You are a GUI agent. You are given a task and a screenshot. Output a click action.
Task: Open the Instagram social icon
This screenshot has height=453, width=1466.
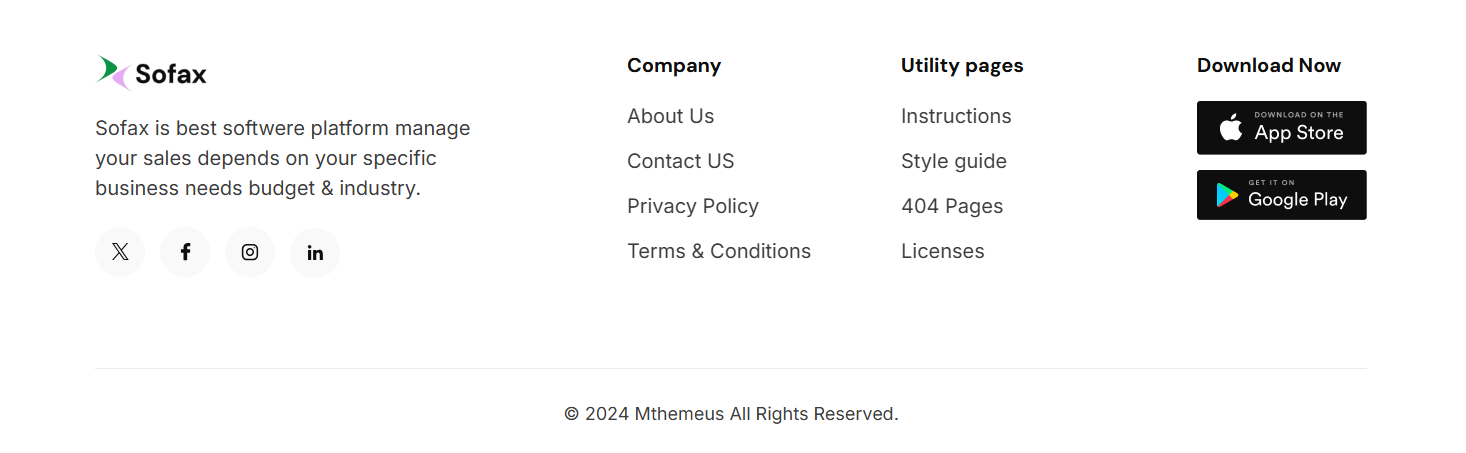pyautogui.click(x=250, y=252)
